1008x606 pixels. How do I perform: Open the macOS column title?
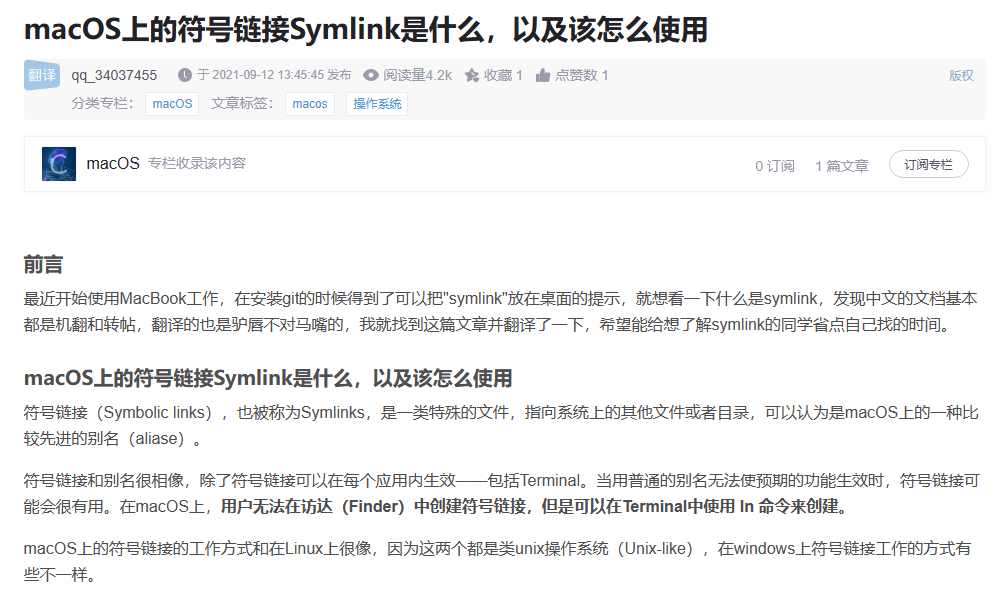coord(113,163)
